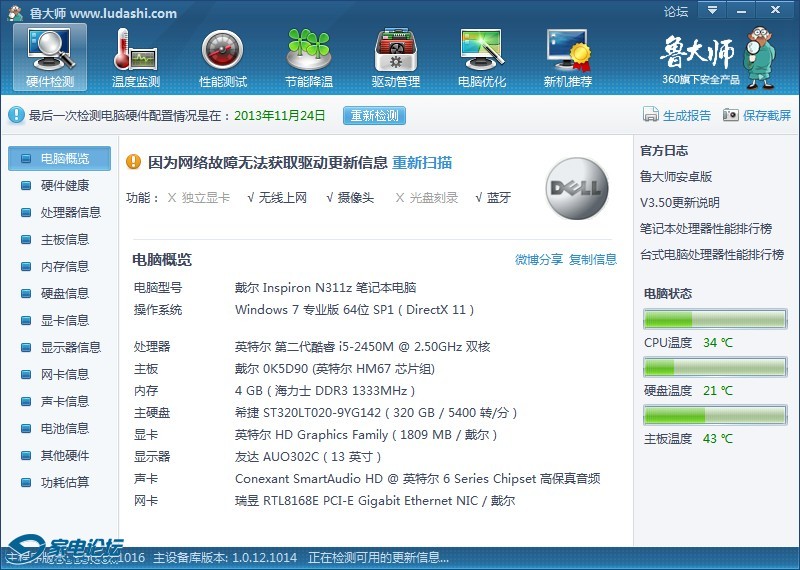
Task: Open the 微博分享 Weibo share link
Action: tap(539, 260)
